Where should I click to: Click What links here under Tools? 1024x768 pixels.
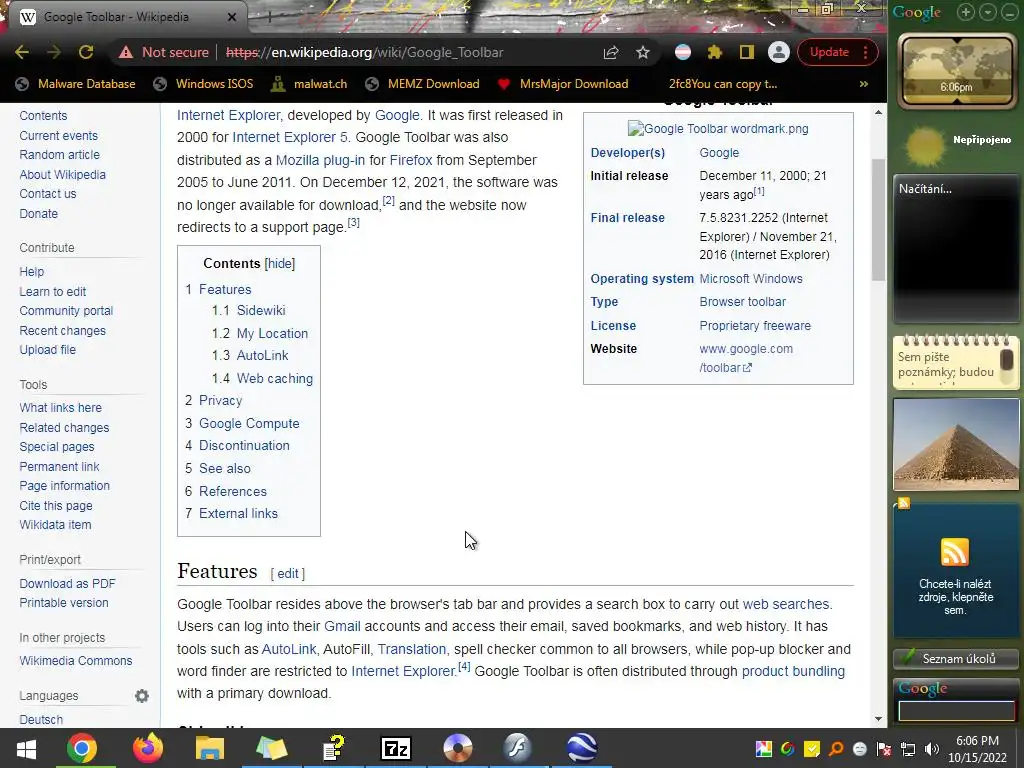[61, 408]
